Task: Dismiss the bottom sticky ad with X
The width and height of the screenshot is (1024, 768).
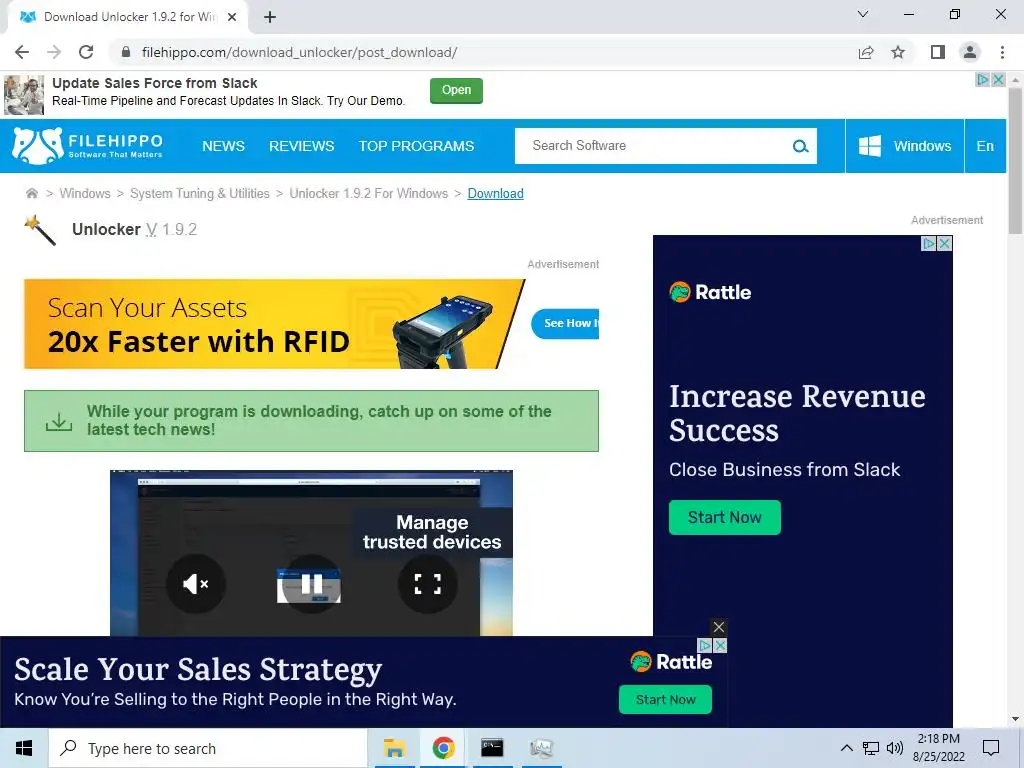Action: click(719, 627)
